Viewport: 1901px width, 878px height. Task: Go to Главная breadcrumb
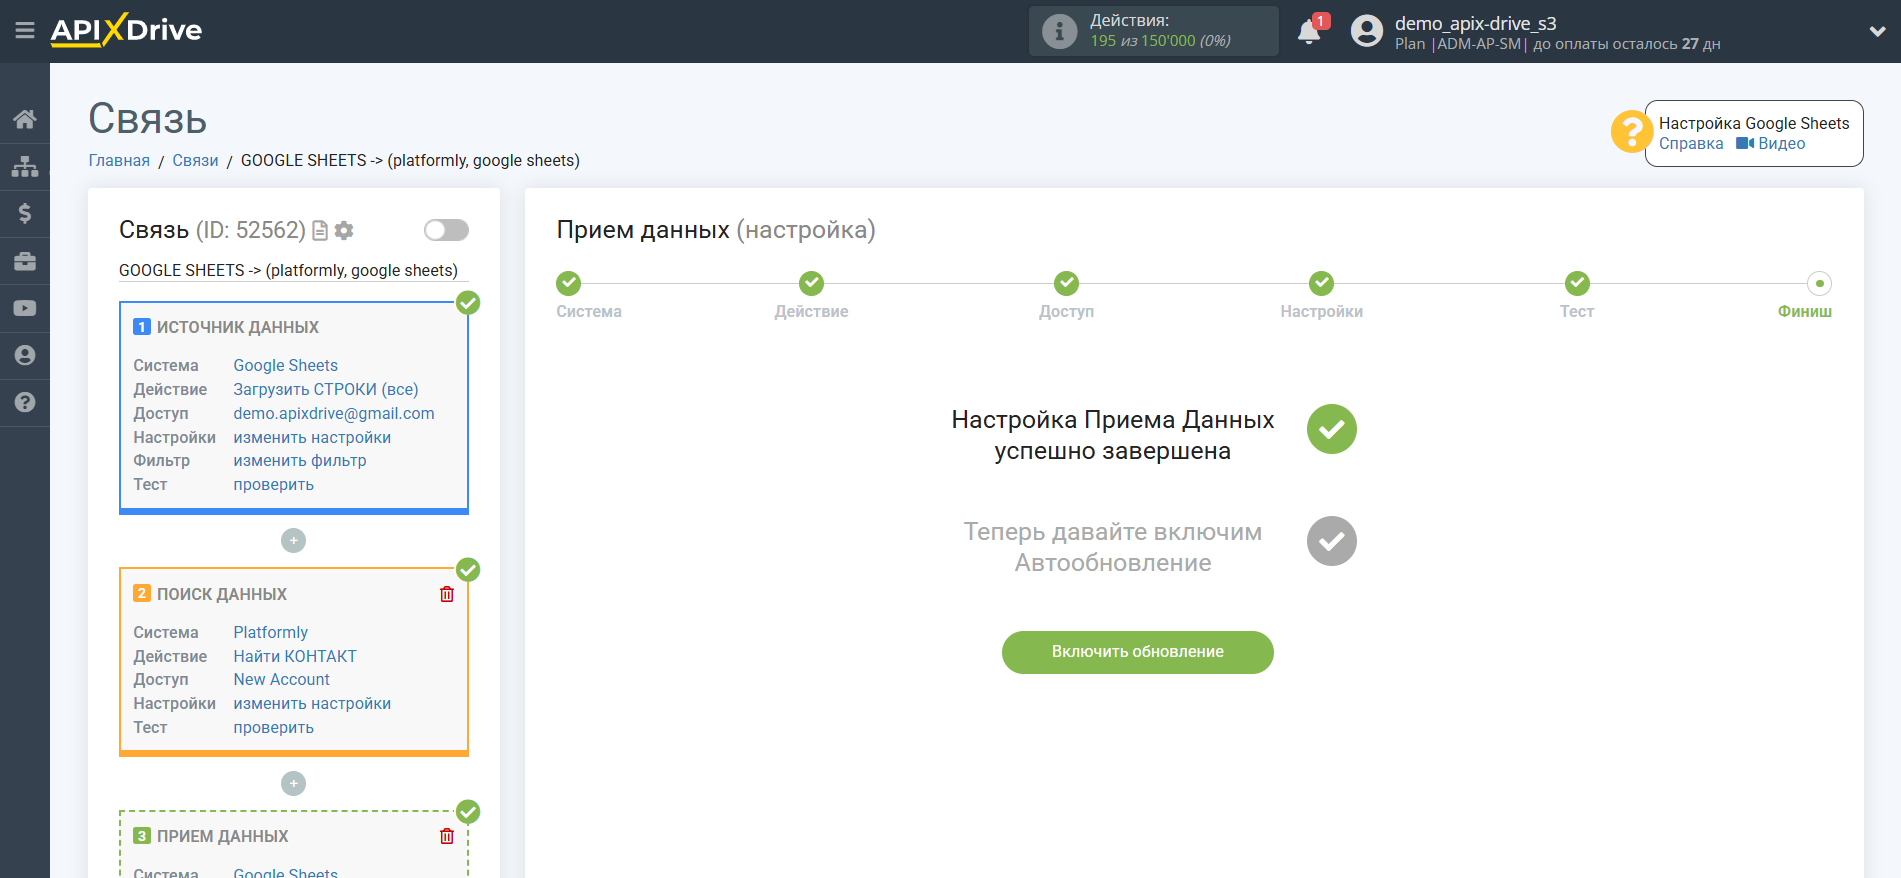point(119,160)
